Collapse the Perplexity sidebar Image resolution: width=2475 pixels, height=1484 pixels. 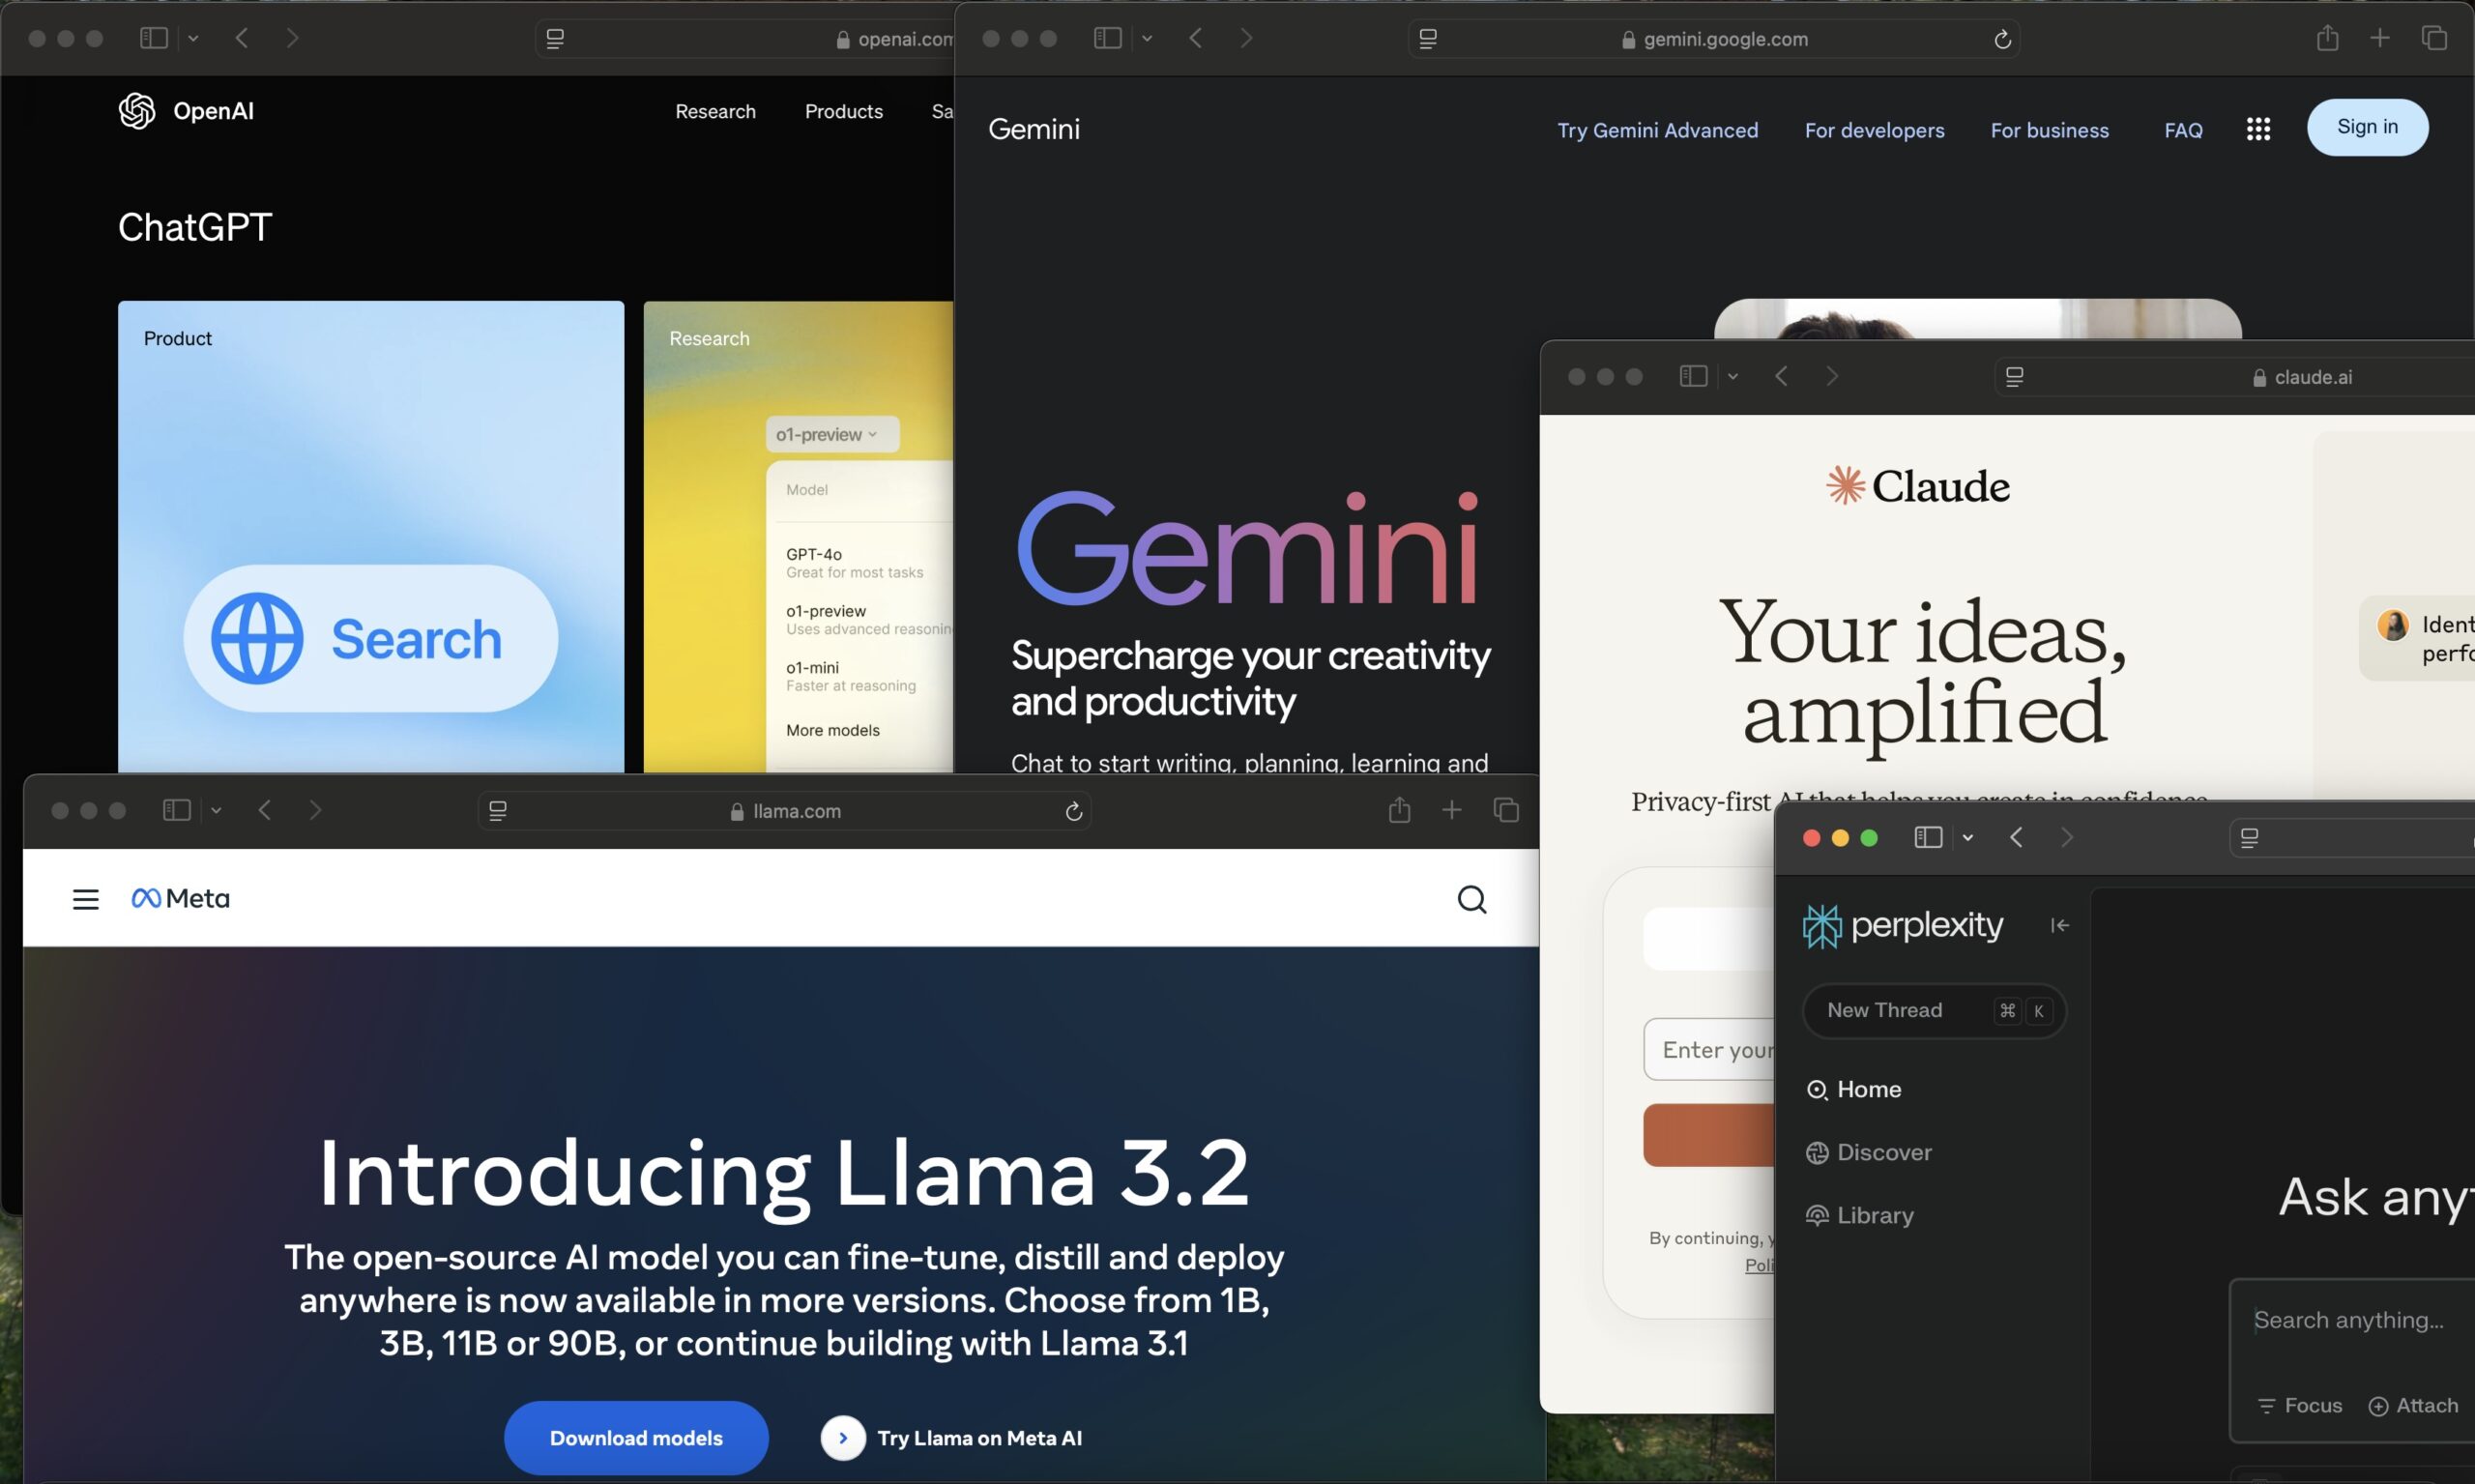click(2059, 925)
